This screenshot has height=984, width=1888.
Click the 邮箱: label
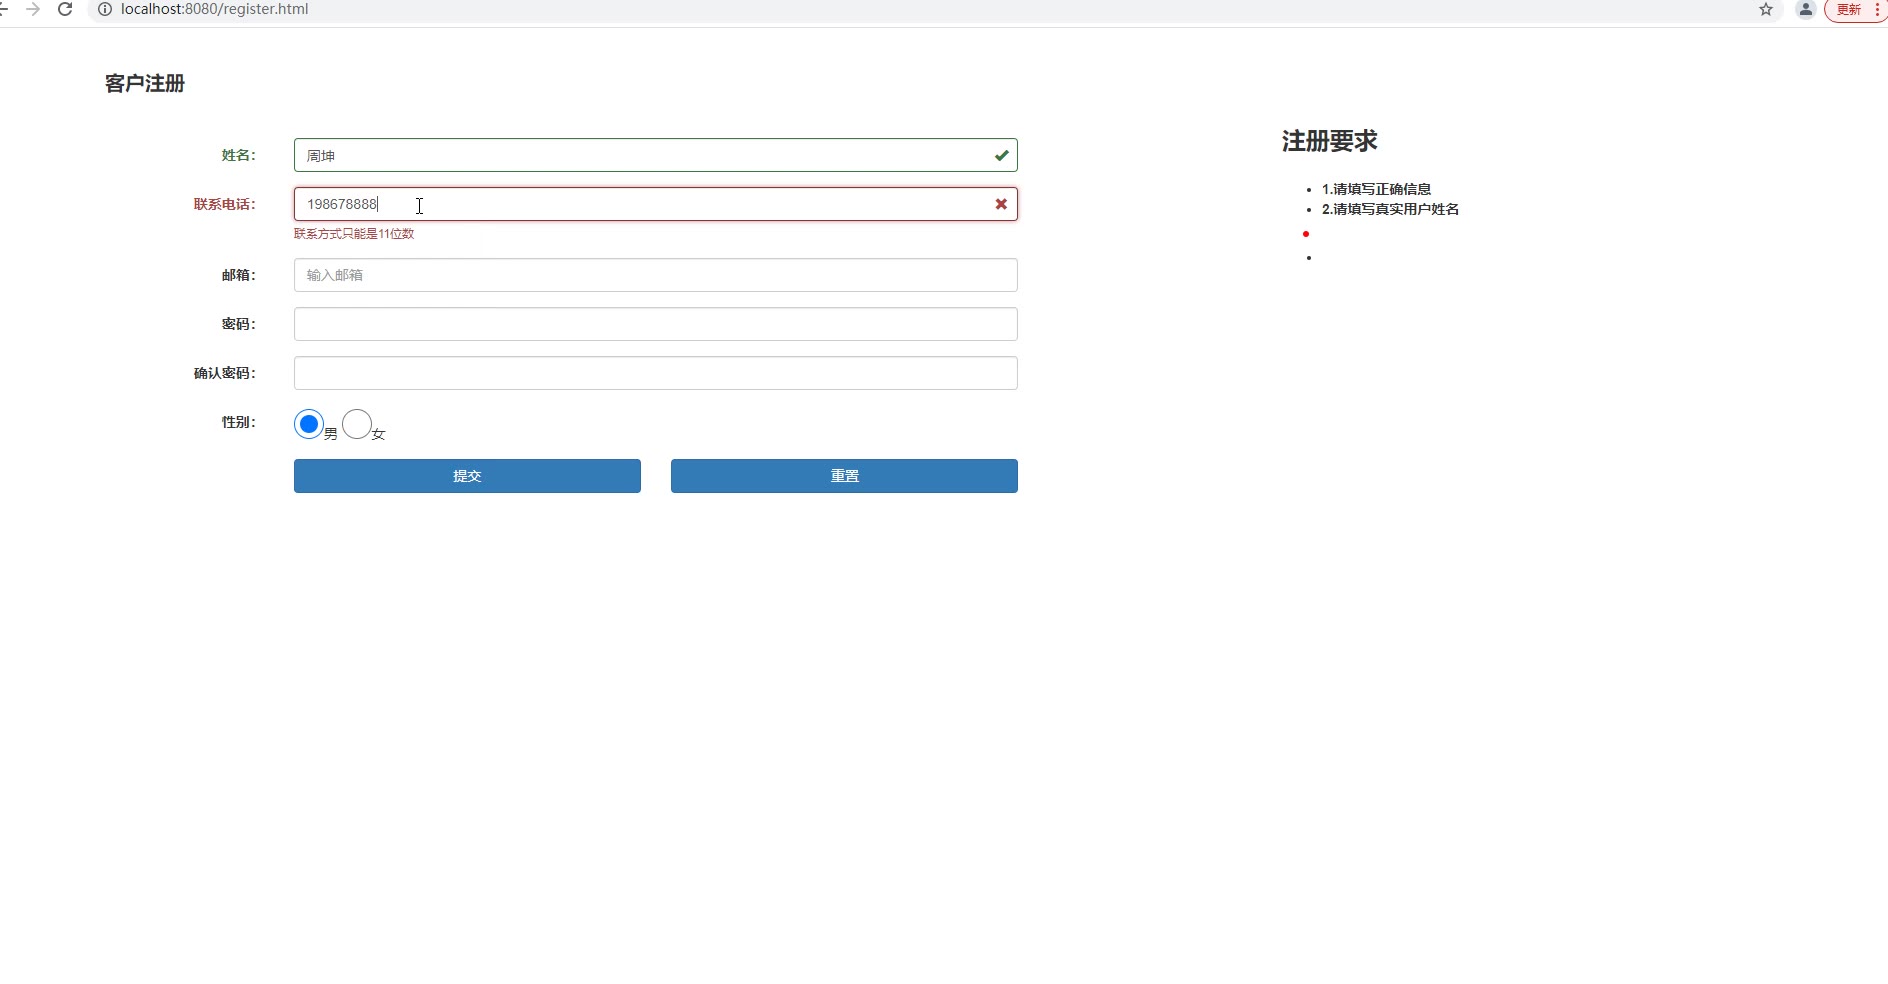click(239, 275)
